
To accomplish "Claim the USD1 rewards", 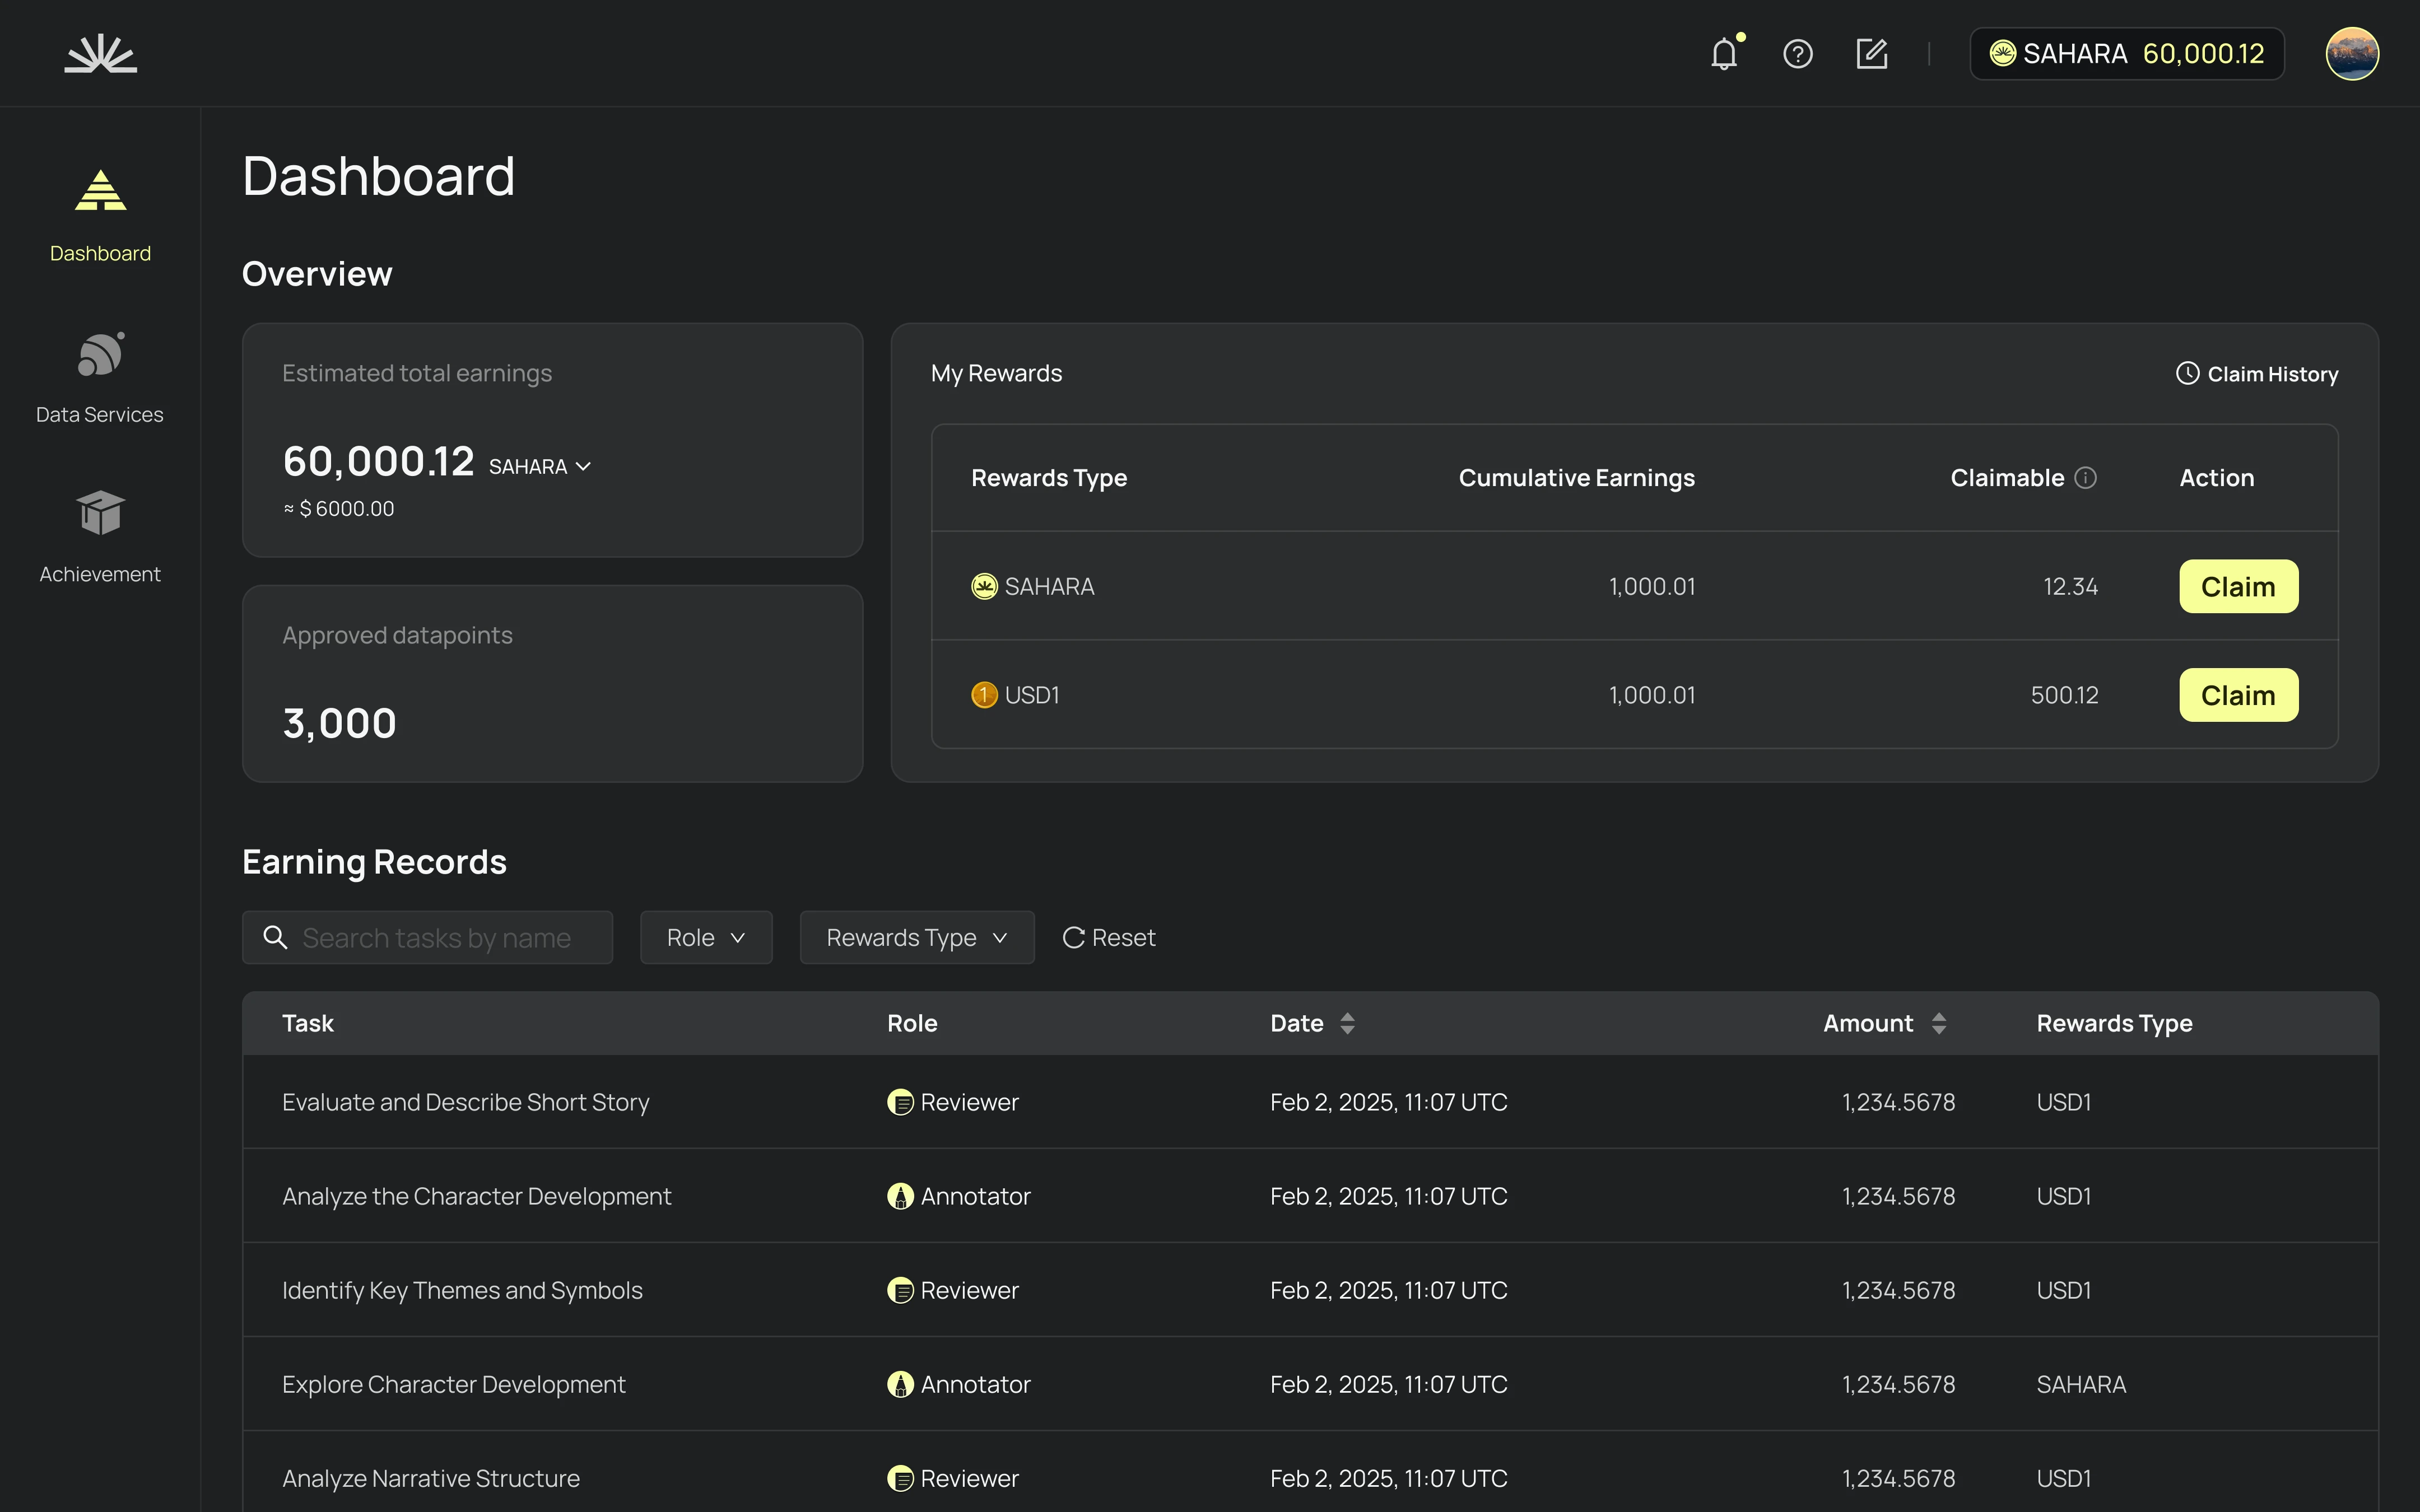I will coord(2238,695).
